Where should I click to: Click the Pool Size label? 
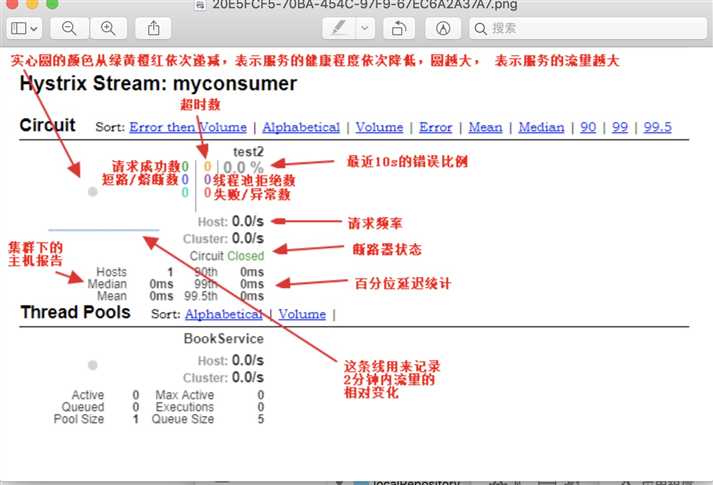click(x=79, y=419)
